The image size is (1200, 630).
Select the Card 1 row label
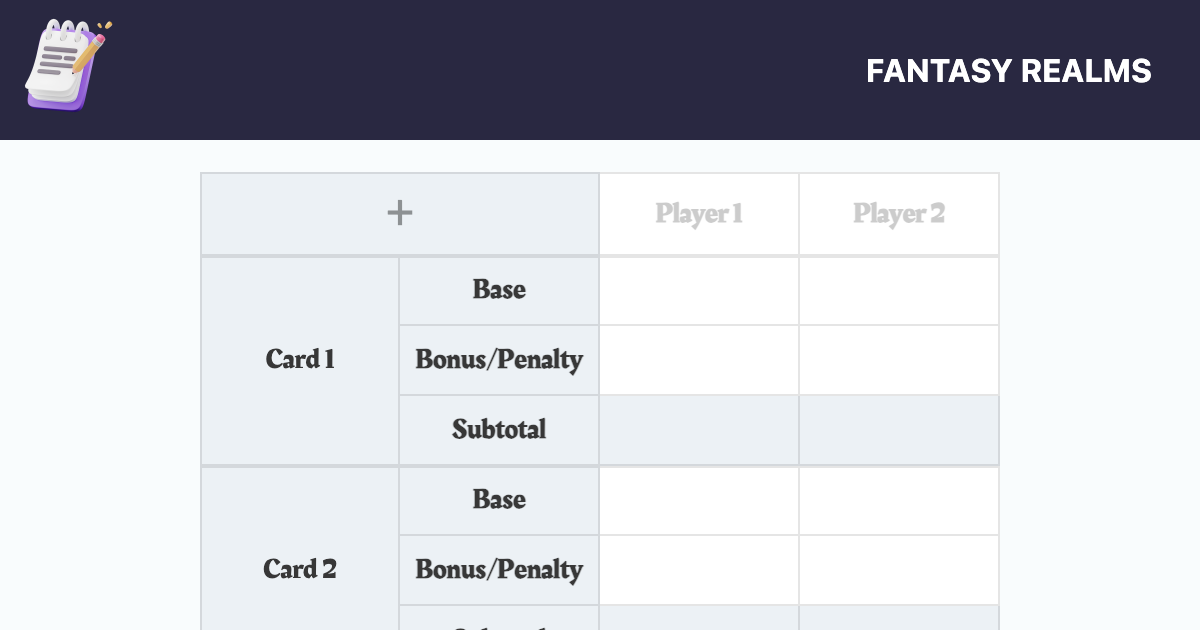[299, 360]
